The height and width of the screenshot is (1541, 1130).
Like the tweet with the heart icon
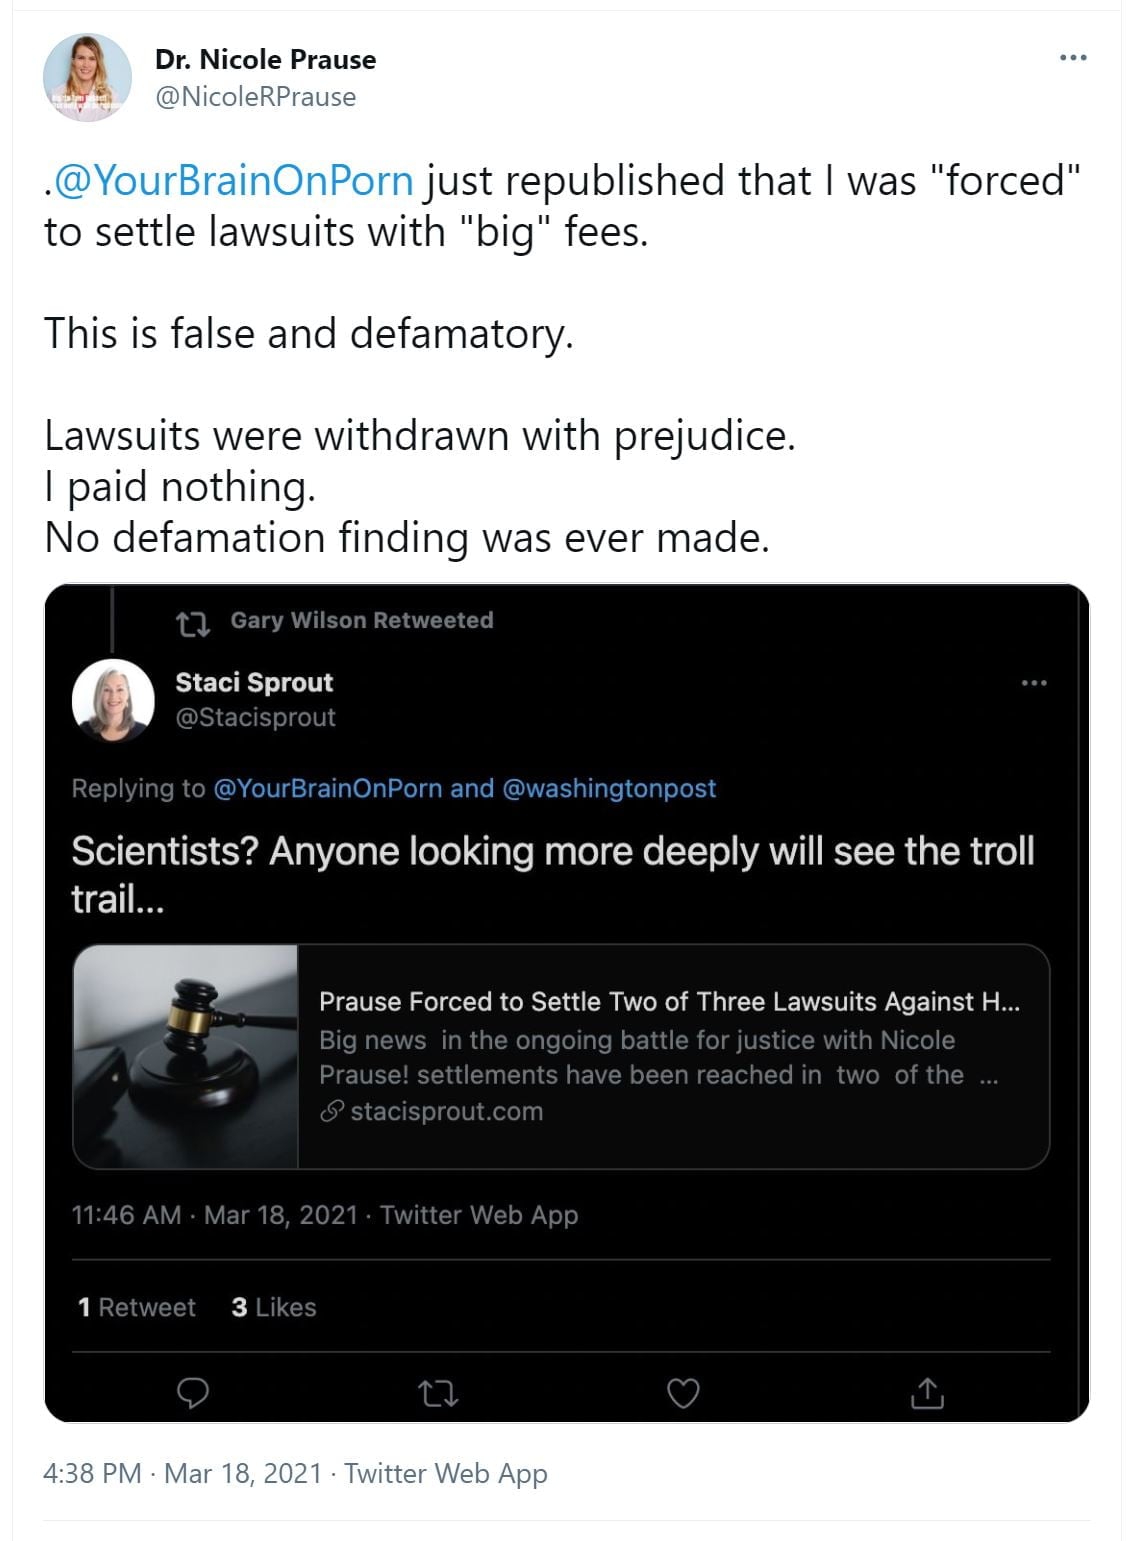683,1392
